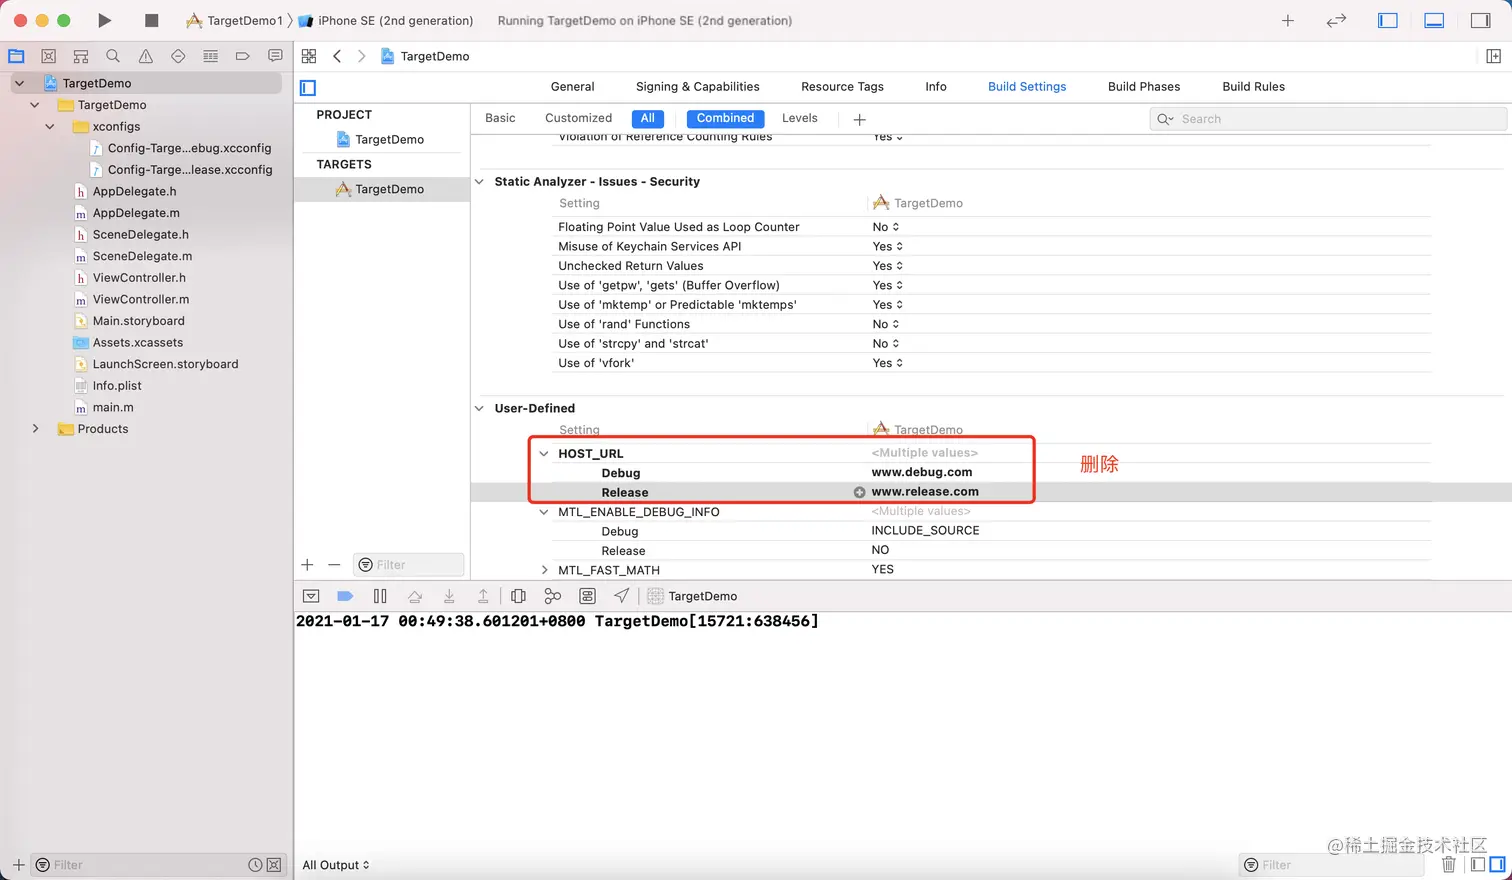Show source-controlled files filter
The height and width of the screenshot is (880, 1512).
tap(274, 865)
